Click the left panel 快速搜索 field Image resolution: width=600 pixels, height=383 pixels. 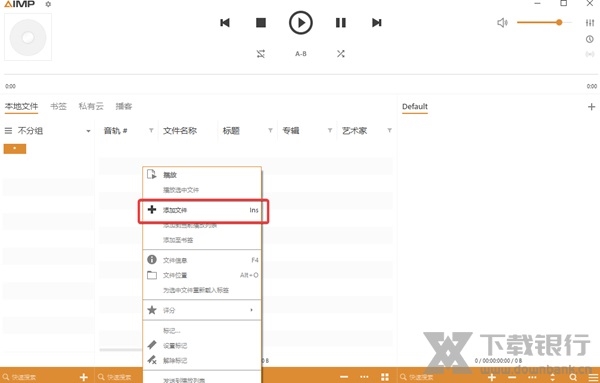[39, 377]
